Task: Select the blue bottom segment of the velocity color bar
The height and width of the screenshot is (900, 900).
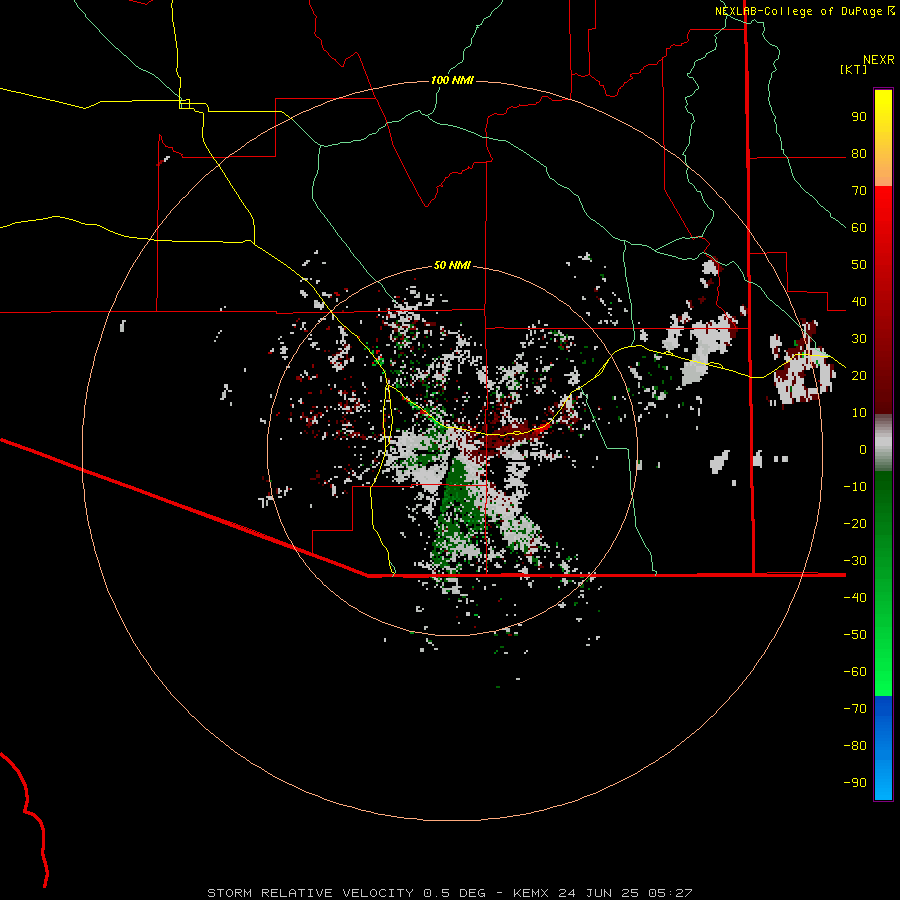Action: click(x=883, y=748)
